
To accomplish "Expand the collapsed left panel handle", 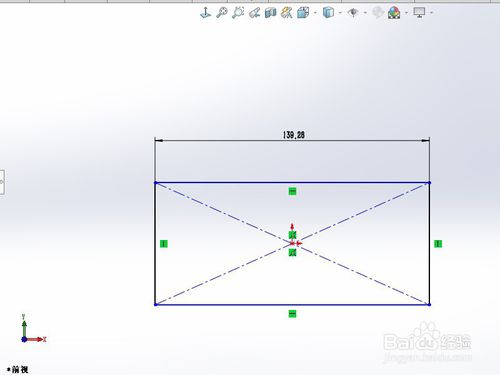I will click(x=2, y=182).
